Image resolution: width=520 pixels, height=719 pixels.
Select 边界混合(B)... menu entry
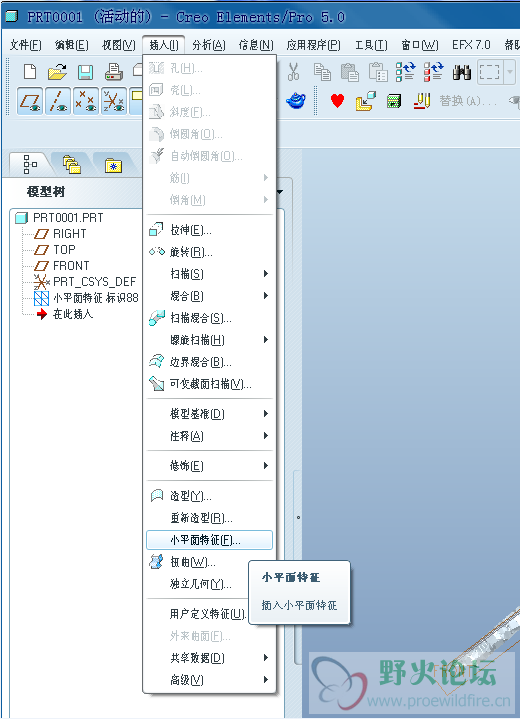click(210, 362)
